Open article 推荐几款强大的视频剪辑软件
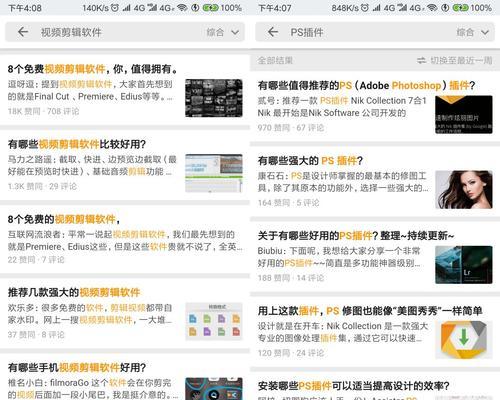This screenshot has width=500, height=400. [74, 292]
